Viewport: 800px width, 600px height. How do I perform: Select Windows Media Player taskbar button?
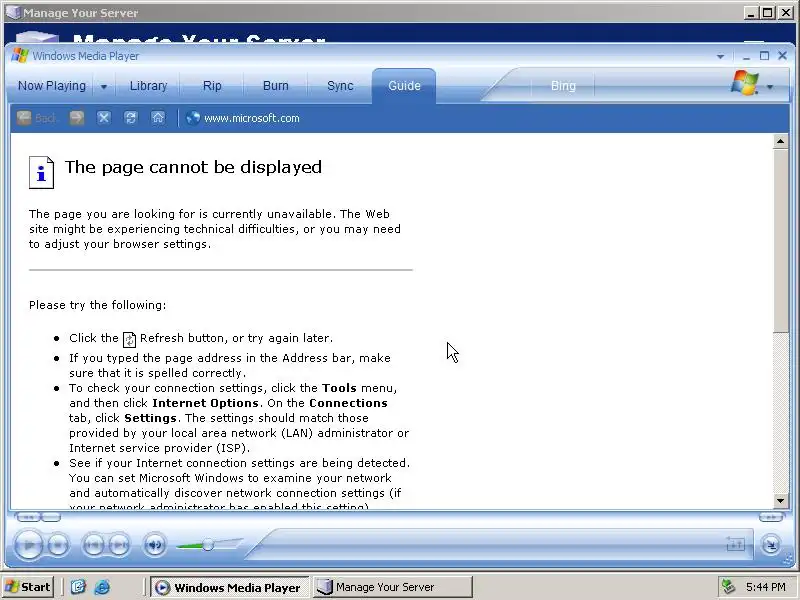230,587
